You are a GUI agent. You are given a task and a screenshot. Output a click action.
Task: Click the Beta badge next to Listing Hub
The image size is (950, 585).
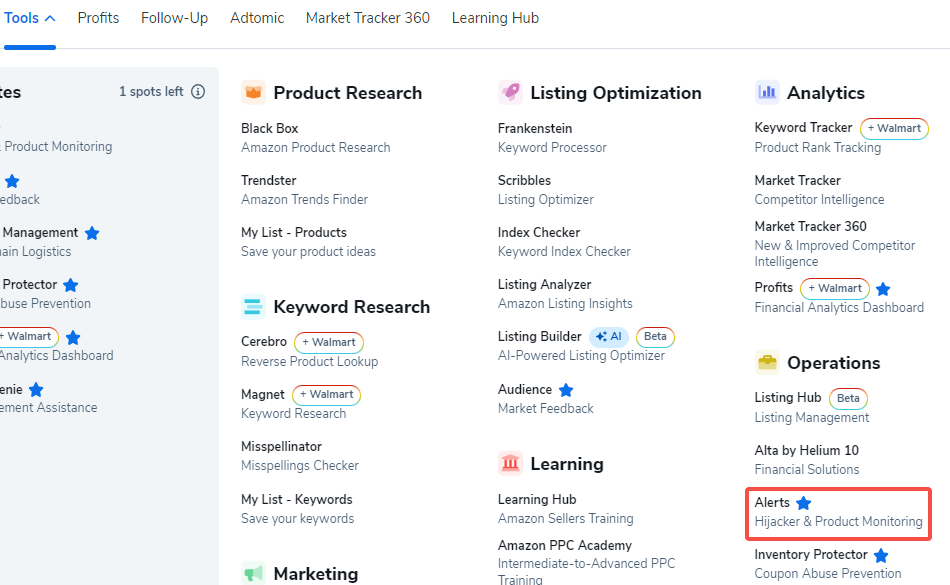[848, 398]
